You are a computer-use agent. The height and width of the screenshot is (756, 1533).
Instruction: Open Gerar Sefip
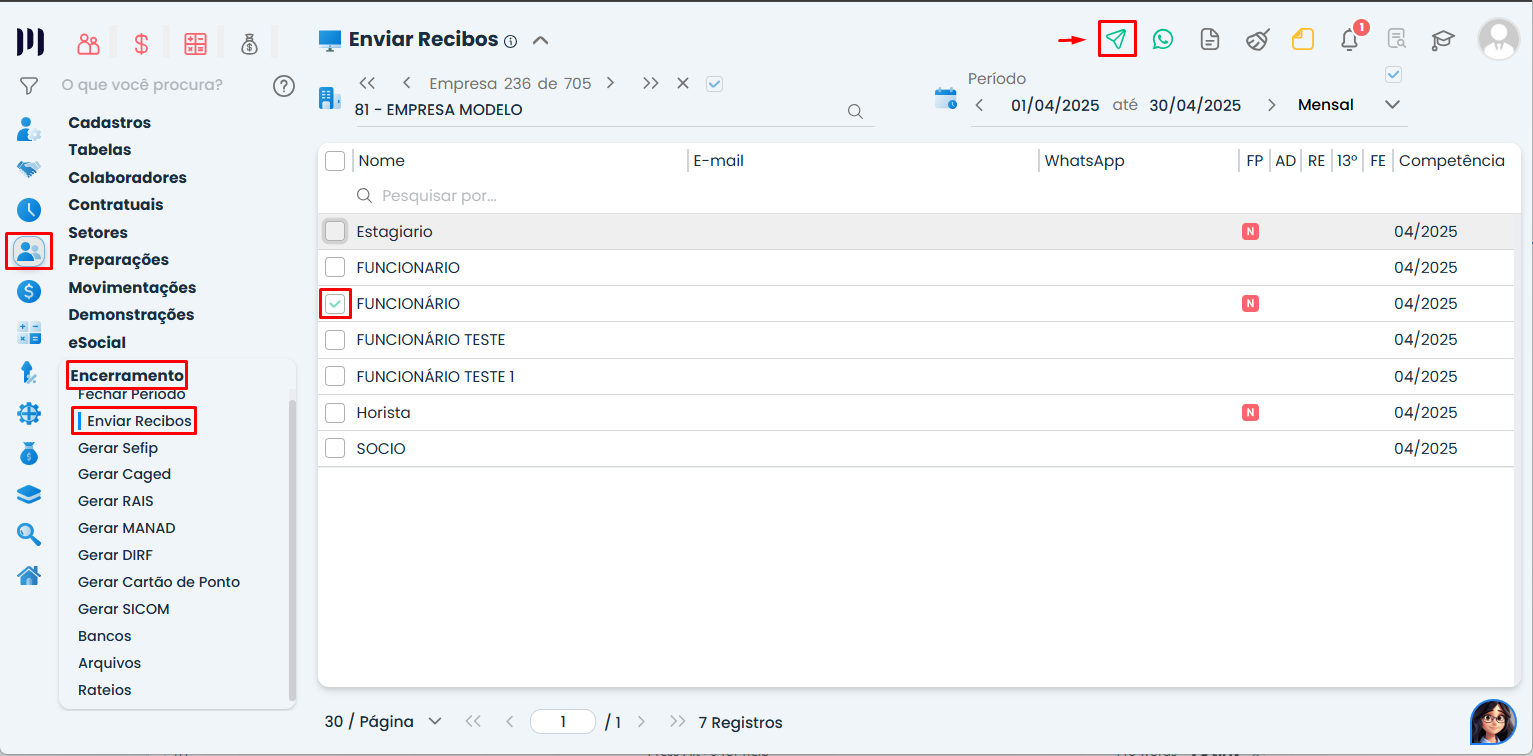point(118,448)
